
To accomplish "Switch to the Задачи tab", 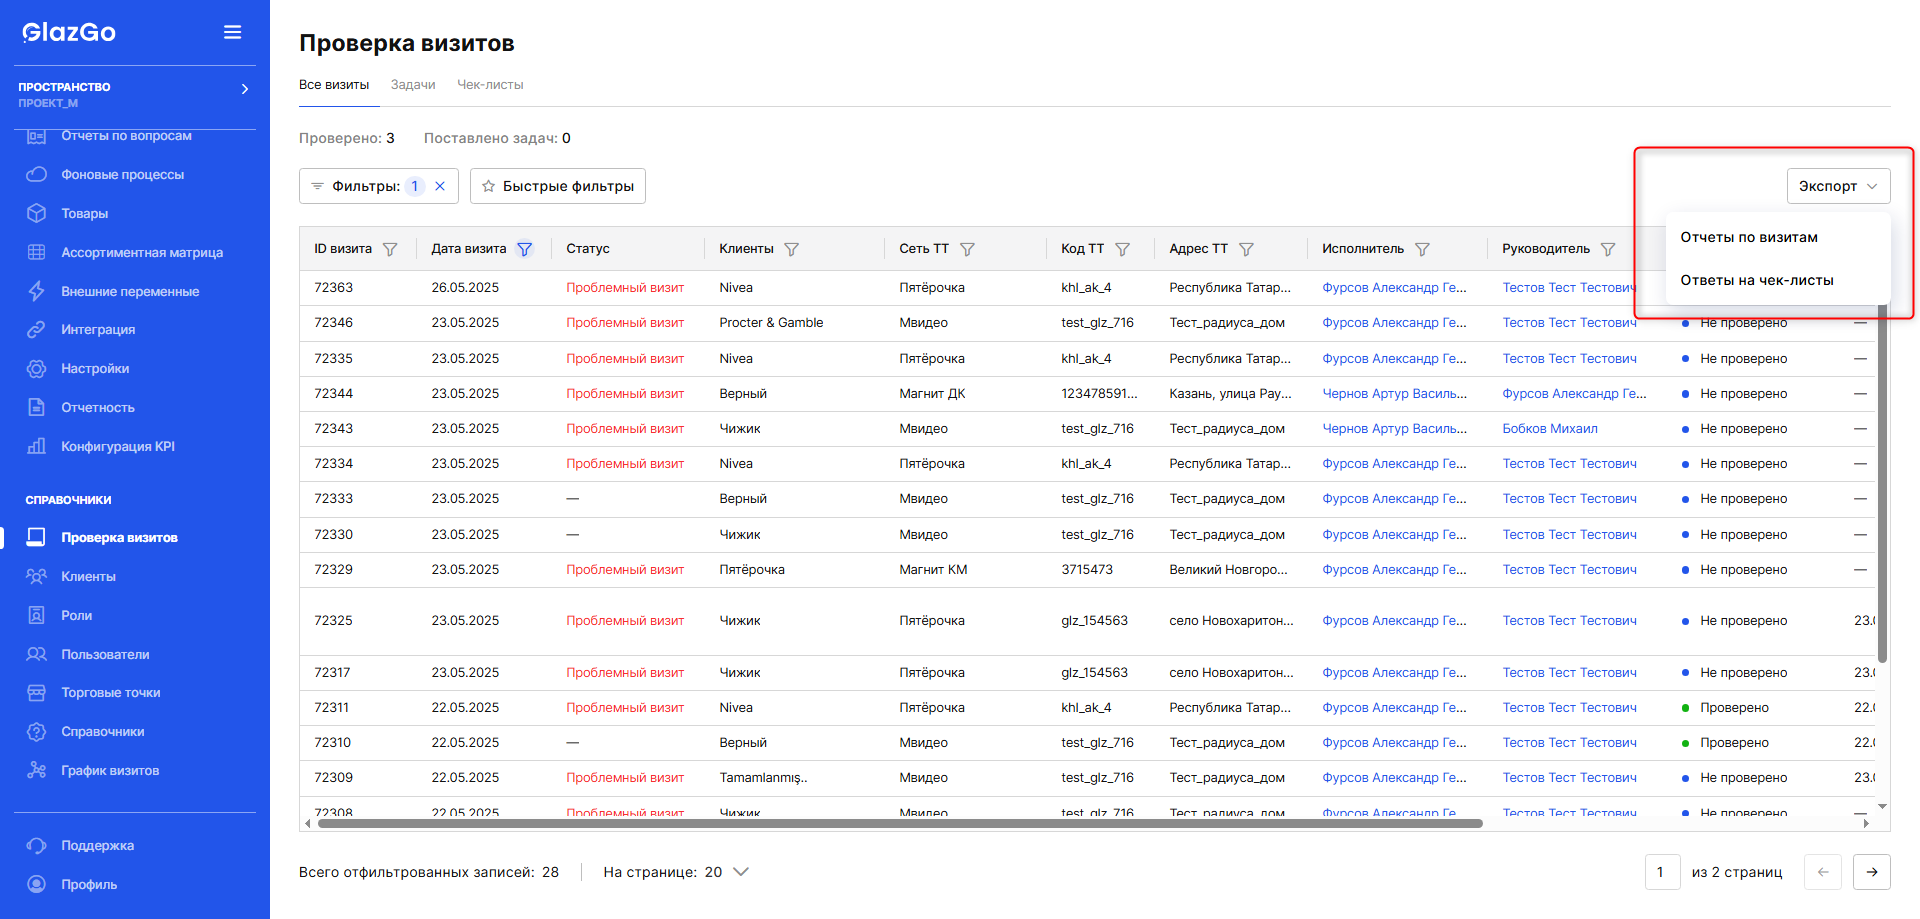I will click(413, 85).
